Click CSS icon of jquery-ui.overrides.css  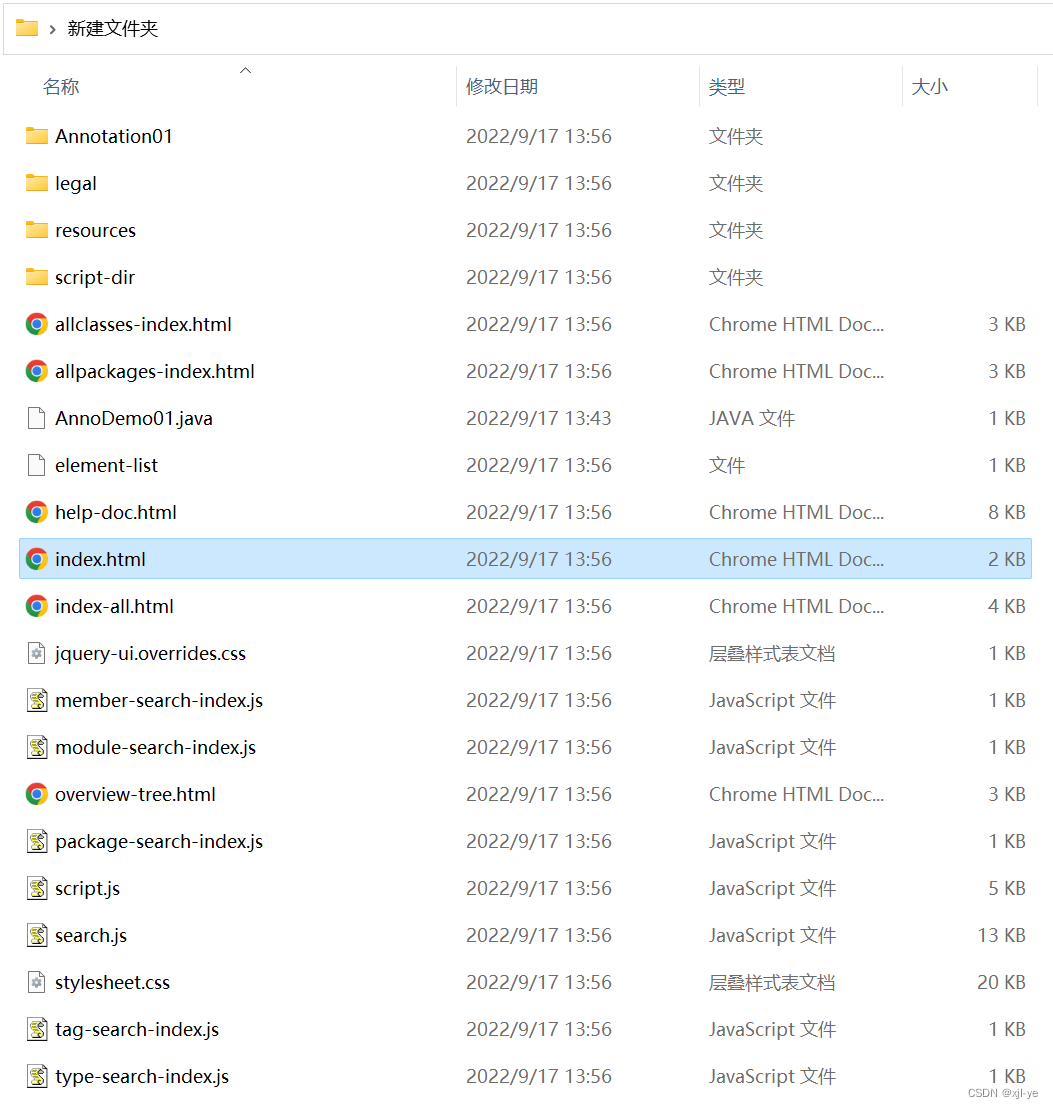pyautogui.click(x=37, y=653)
